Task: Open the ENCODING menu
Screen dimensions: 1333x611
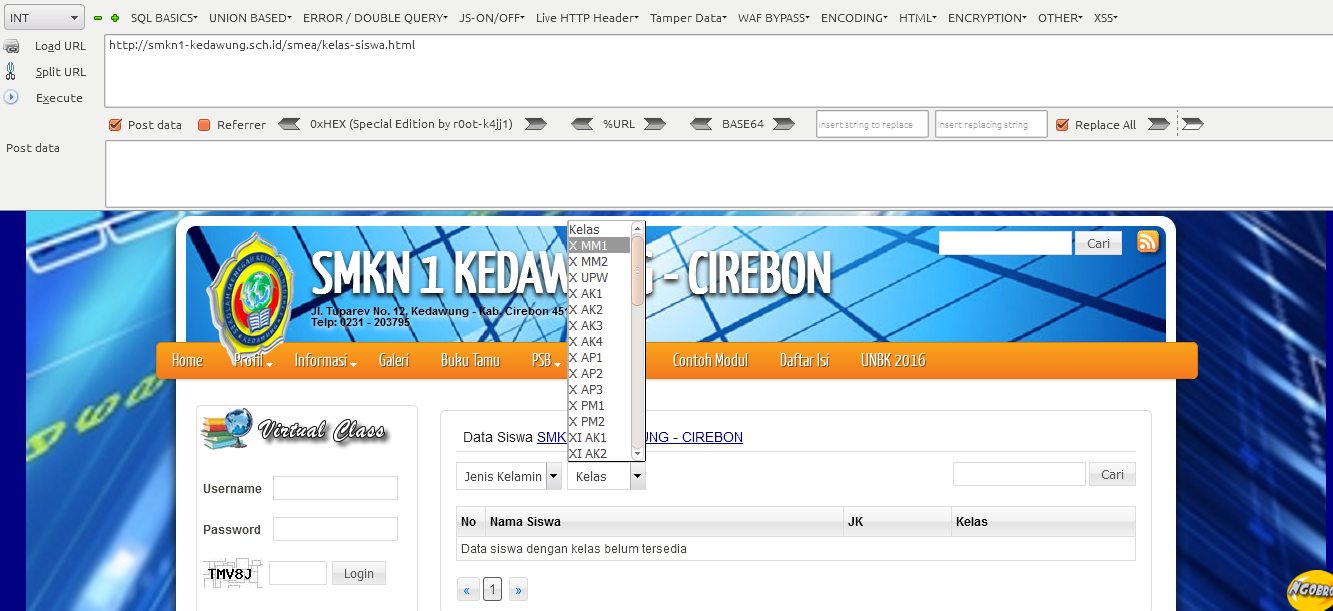Action: tap(855, 18)
